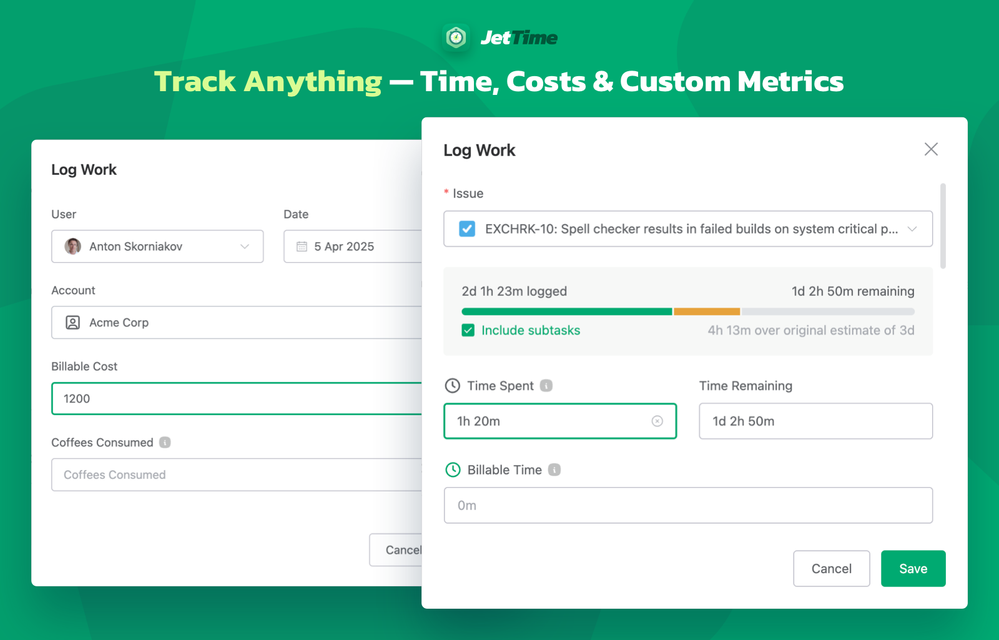Click Anton Skorniakov's avatar in the User field
The width and height of the screenshot is (999, 640).
pos(73,246)
